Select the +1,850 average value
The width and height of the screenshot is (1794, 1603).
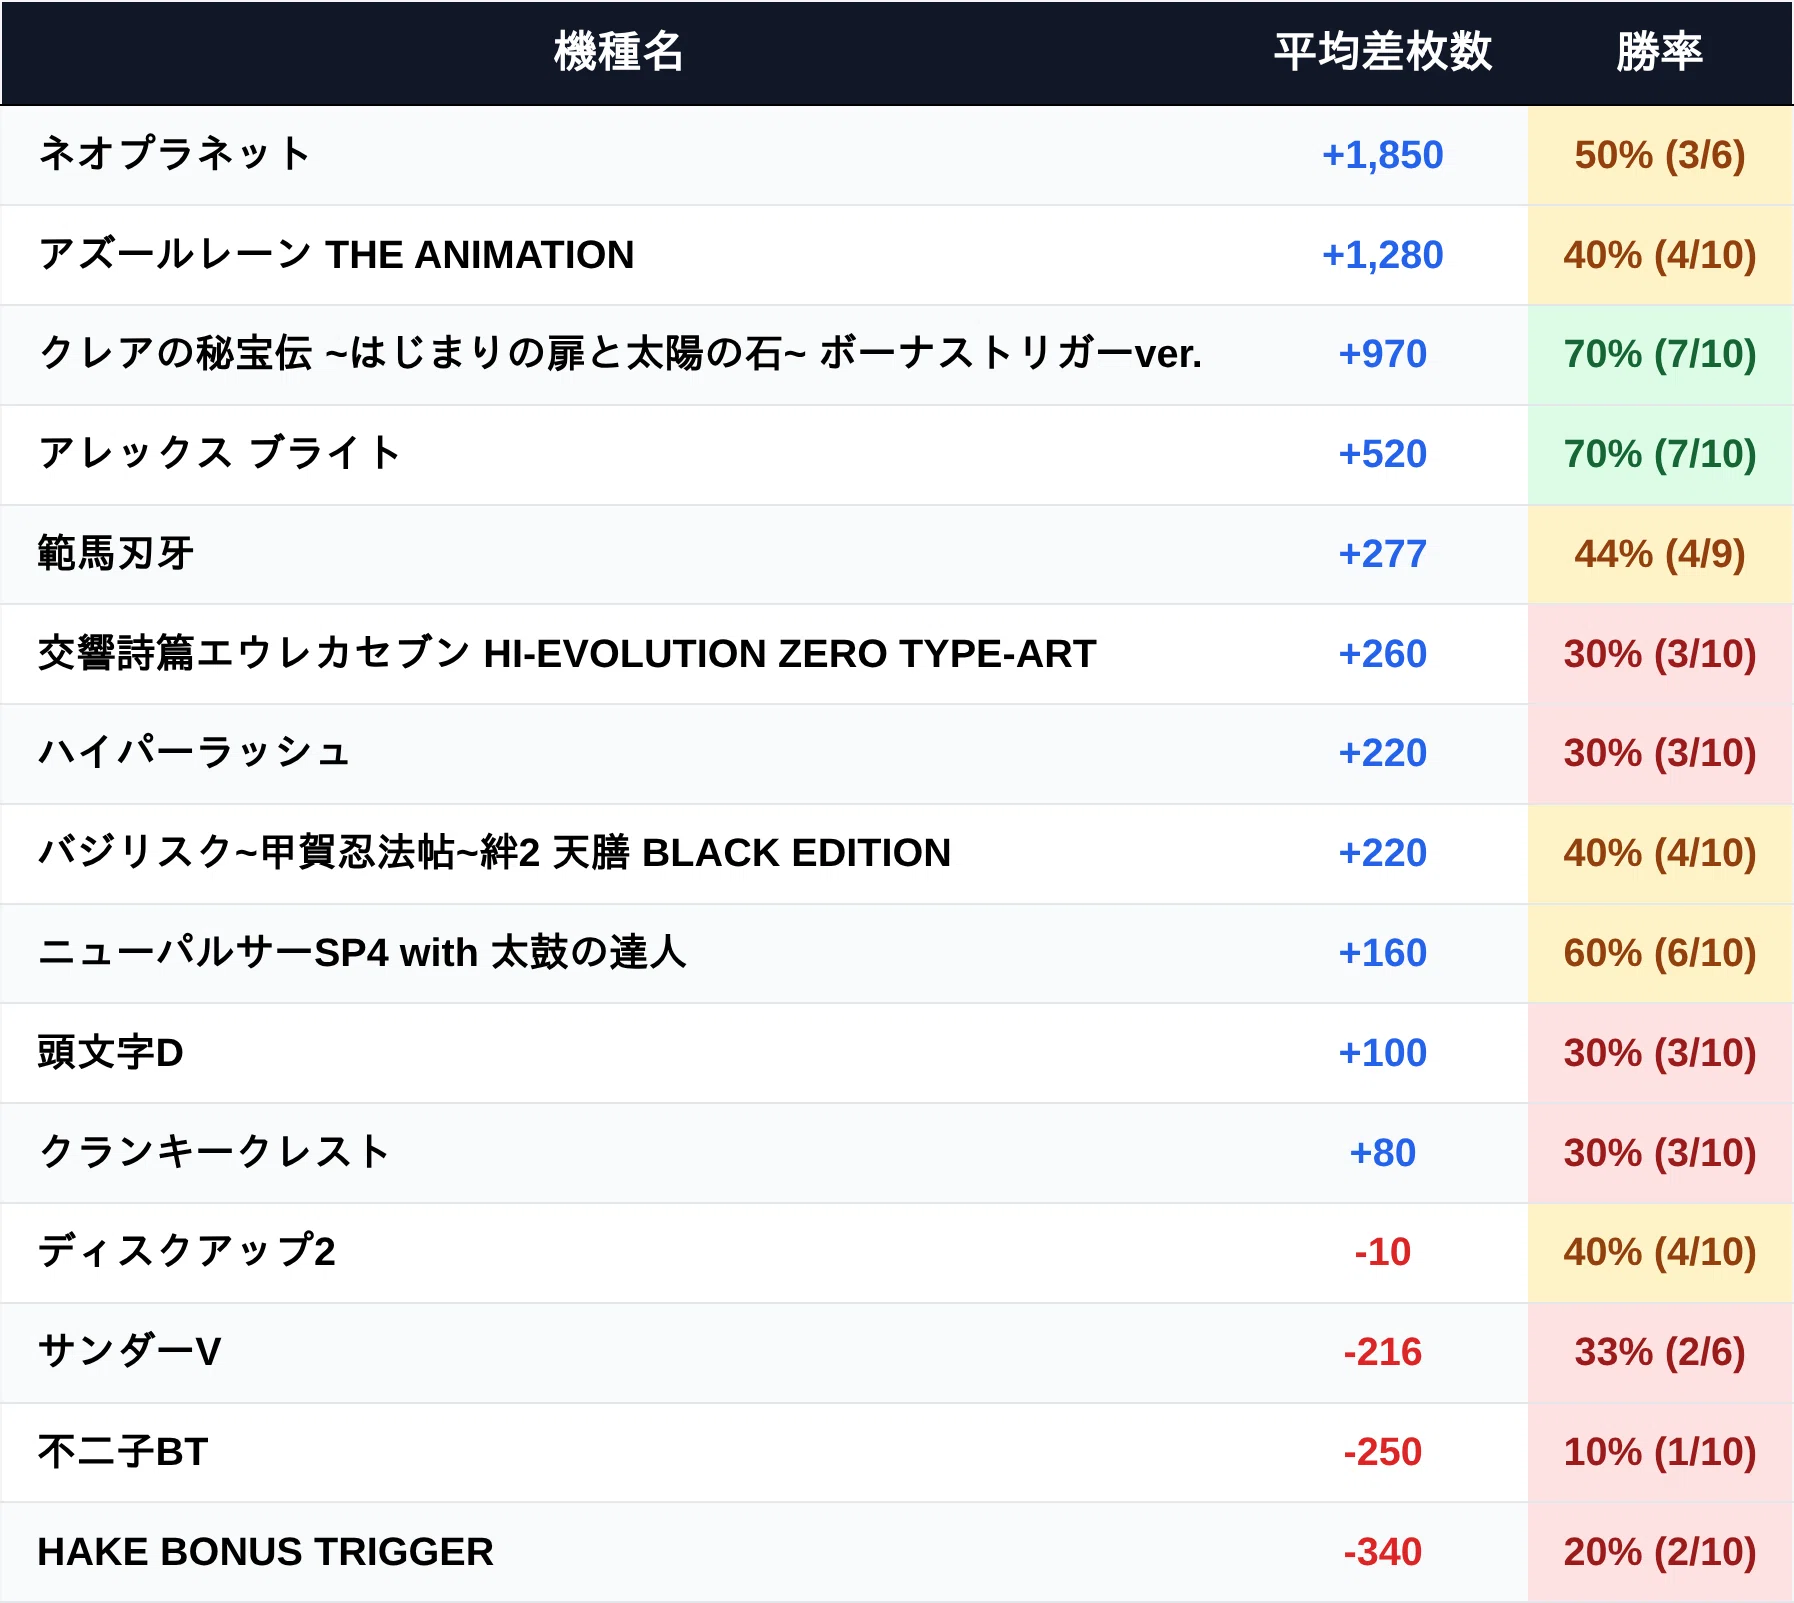[x=1382, y=155]
